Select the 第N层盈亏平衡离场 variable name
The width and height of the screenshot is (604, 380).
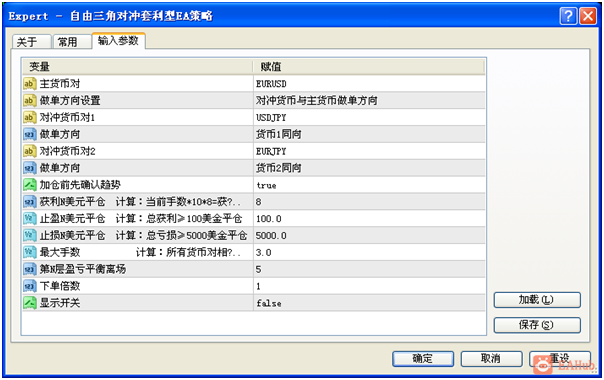[x=83, y=269]
